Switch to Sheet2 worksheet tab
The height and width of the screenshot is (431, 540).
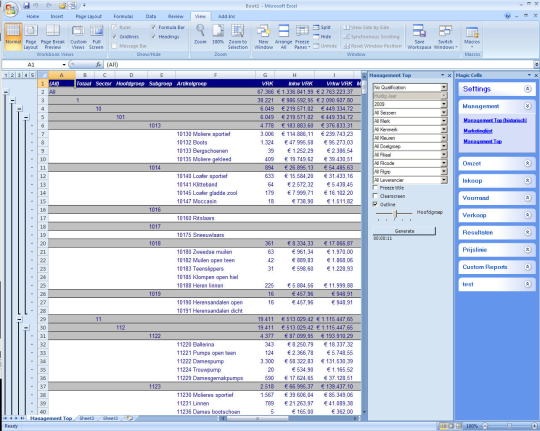click(x=87, y=418)
